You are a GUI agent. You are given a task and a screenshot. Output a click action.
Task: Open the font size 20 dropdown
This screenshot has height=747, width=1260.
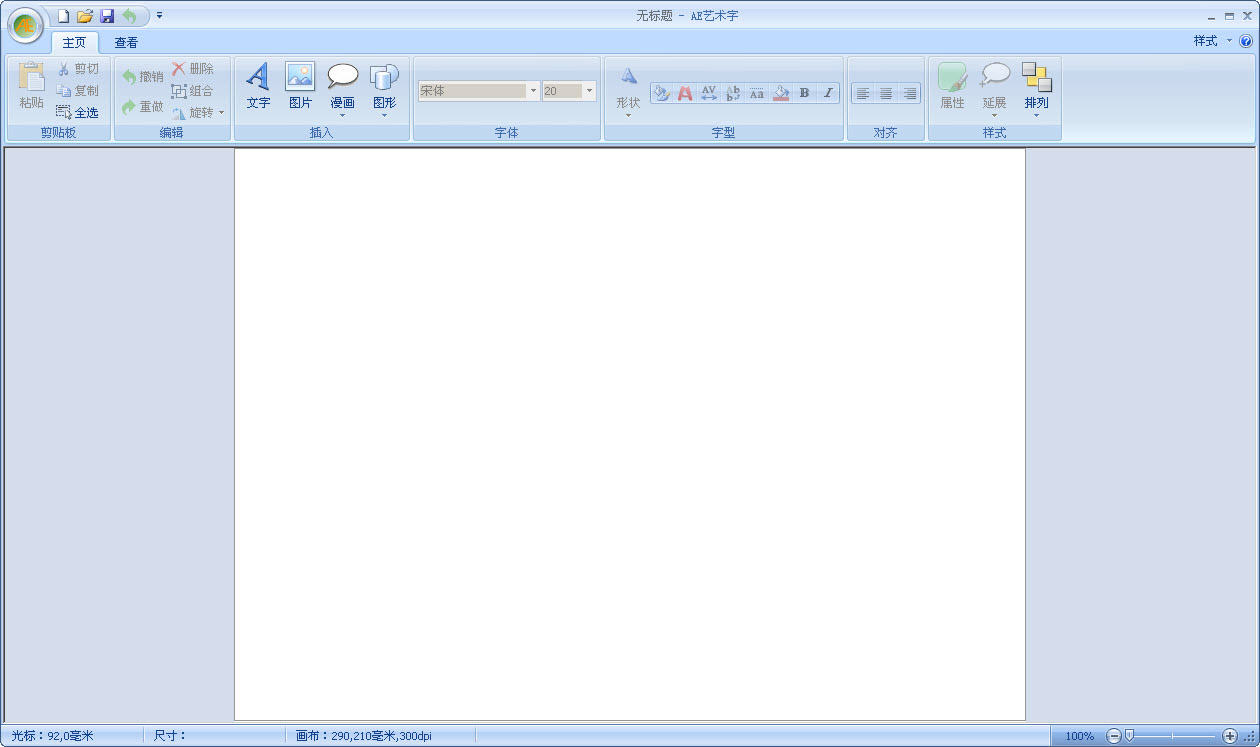point(589,91)
